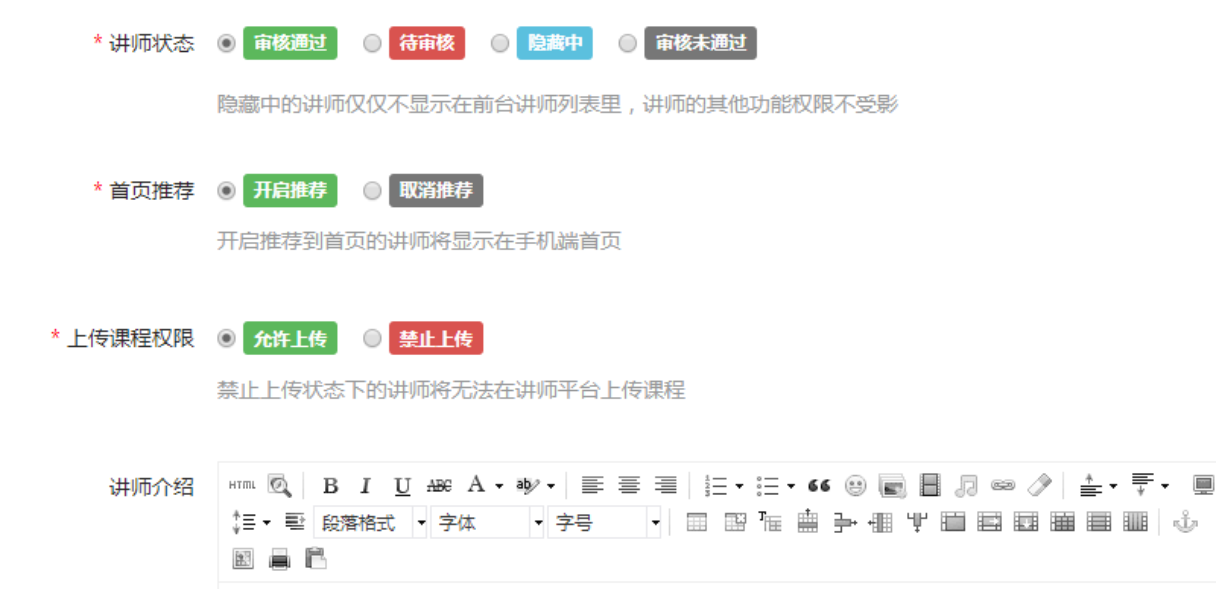Align text to the left
1216x589 pixels.
(593, 486)
